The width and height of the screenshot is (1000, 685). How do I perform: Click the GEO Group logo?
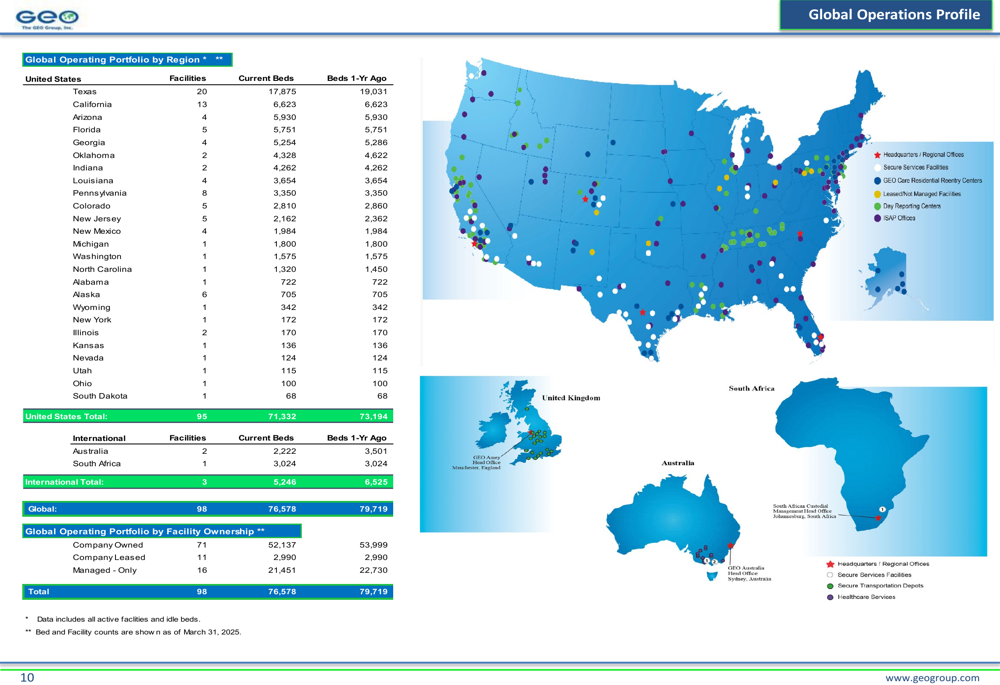tap(47, 19)
